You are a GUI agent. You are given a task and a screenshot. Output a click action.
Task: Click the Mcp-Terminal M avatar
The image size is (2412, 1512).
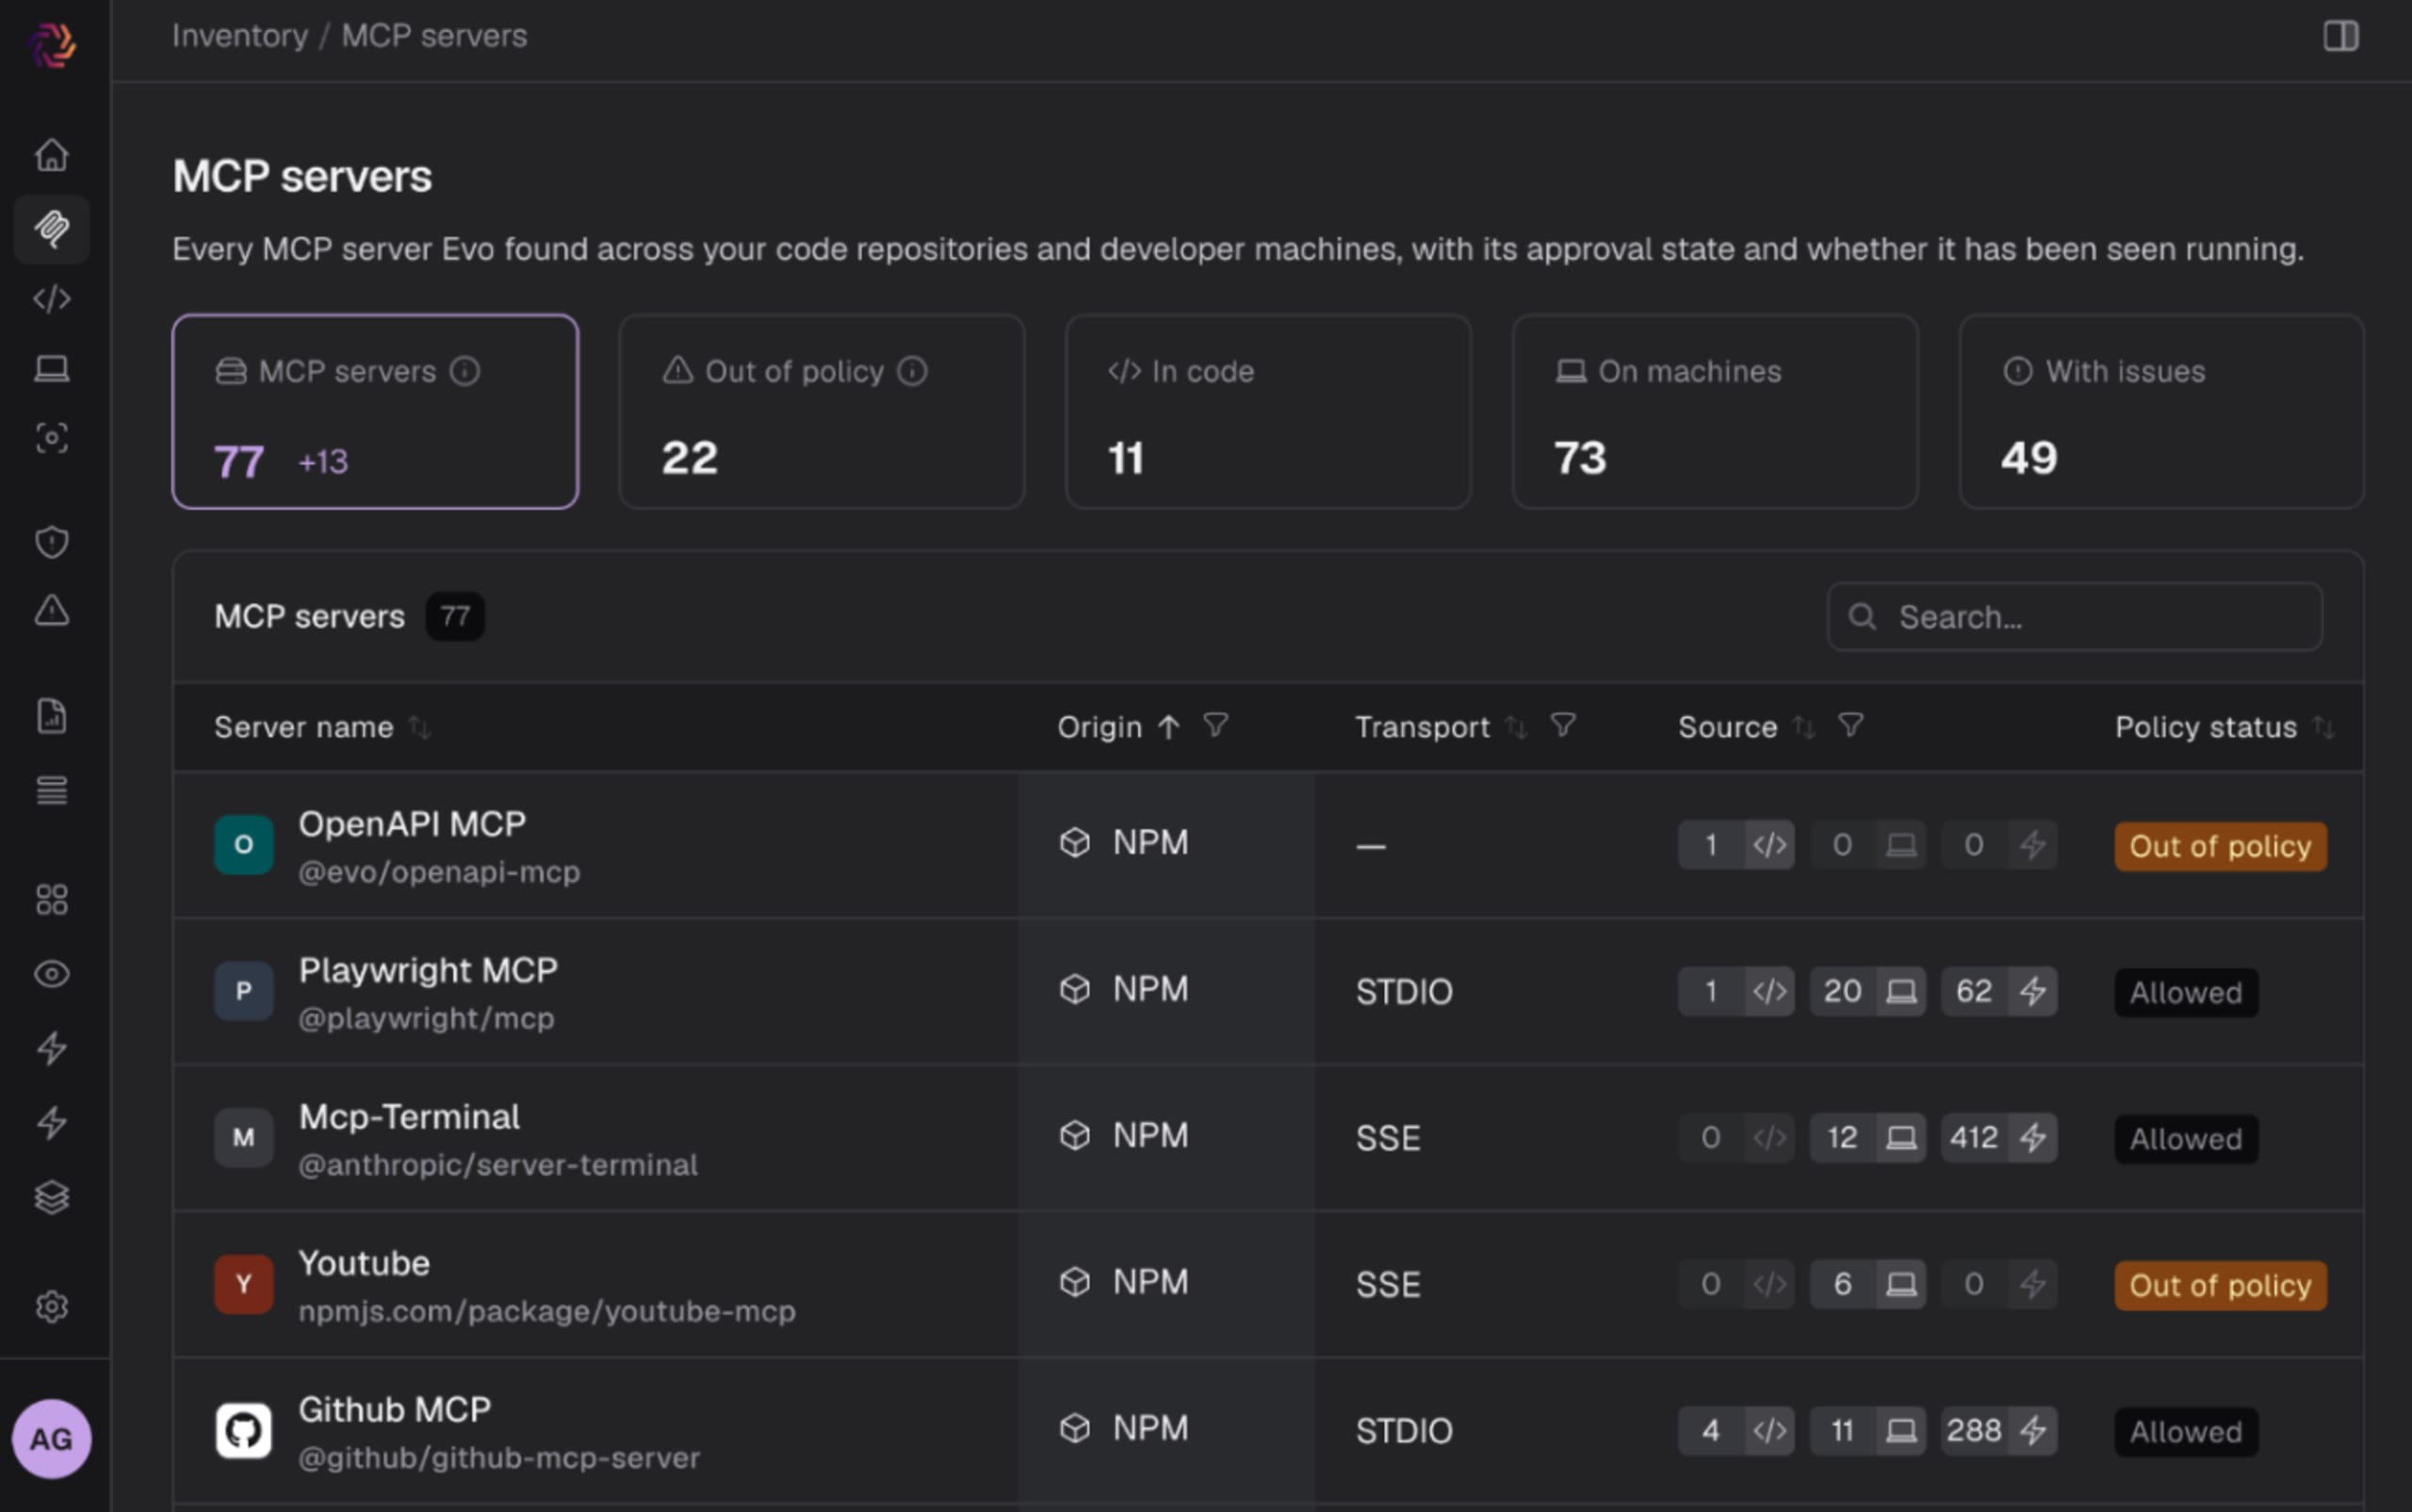243,1137
